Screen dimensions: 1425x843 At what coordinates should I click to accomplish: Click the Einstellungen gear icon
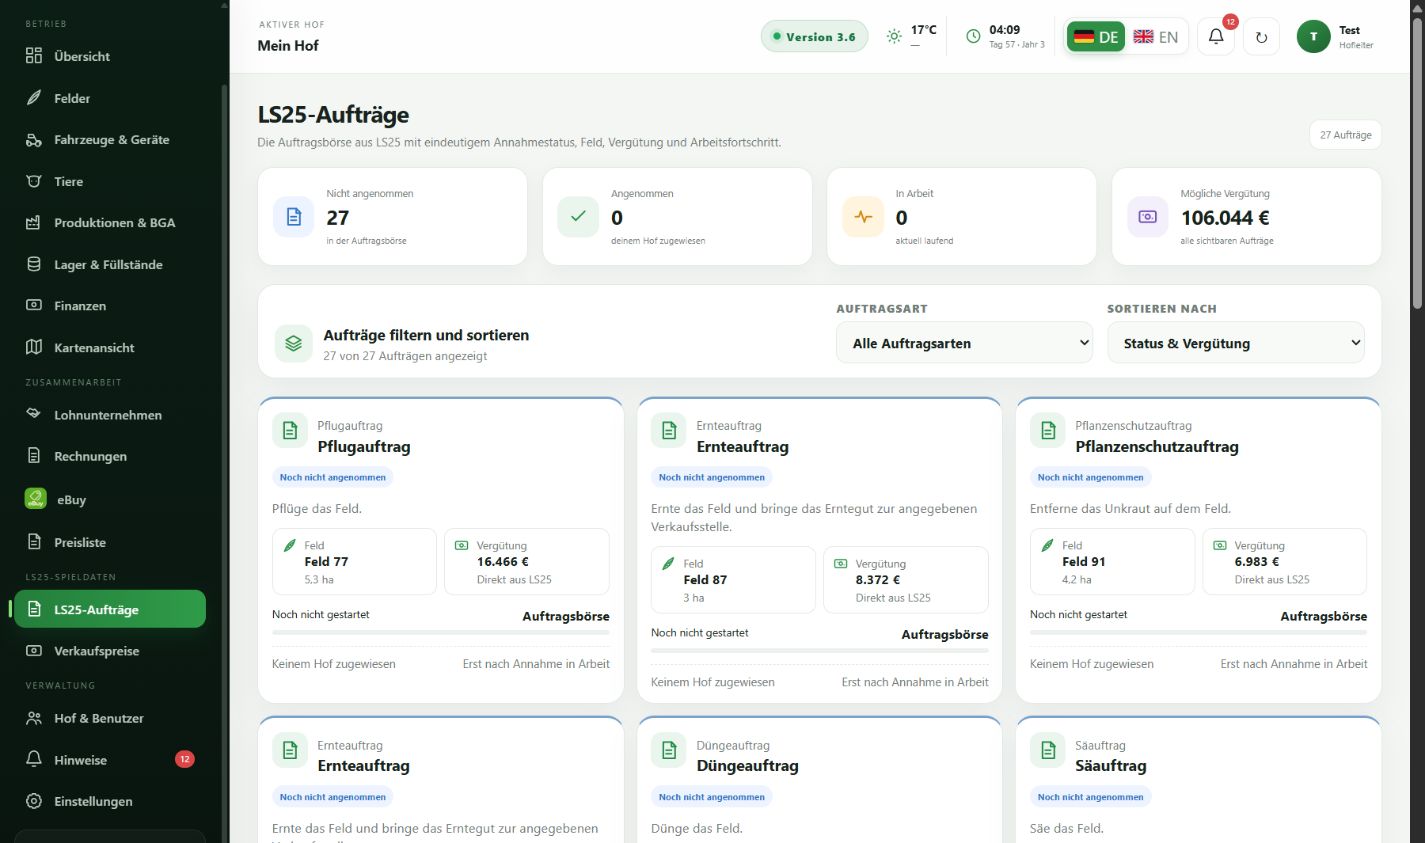34,801
